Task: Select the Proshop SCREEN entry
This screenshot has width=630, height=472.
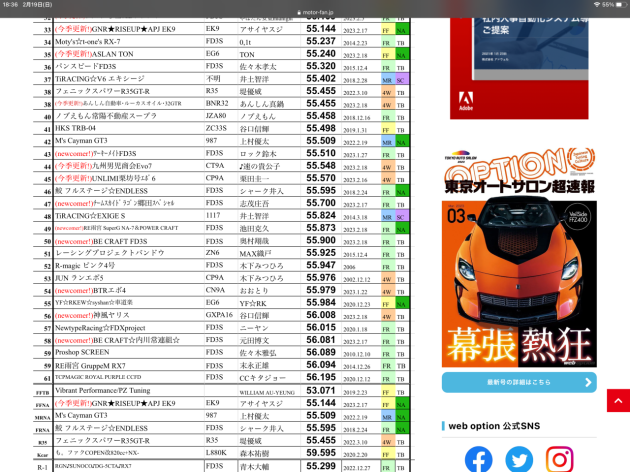Action: (x=82, y=352)
